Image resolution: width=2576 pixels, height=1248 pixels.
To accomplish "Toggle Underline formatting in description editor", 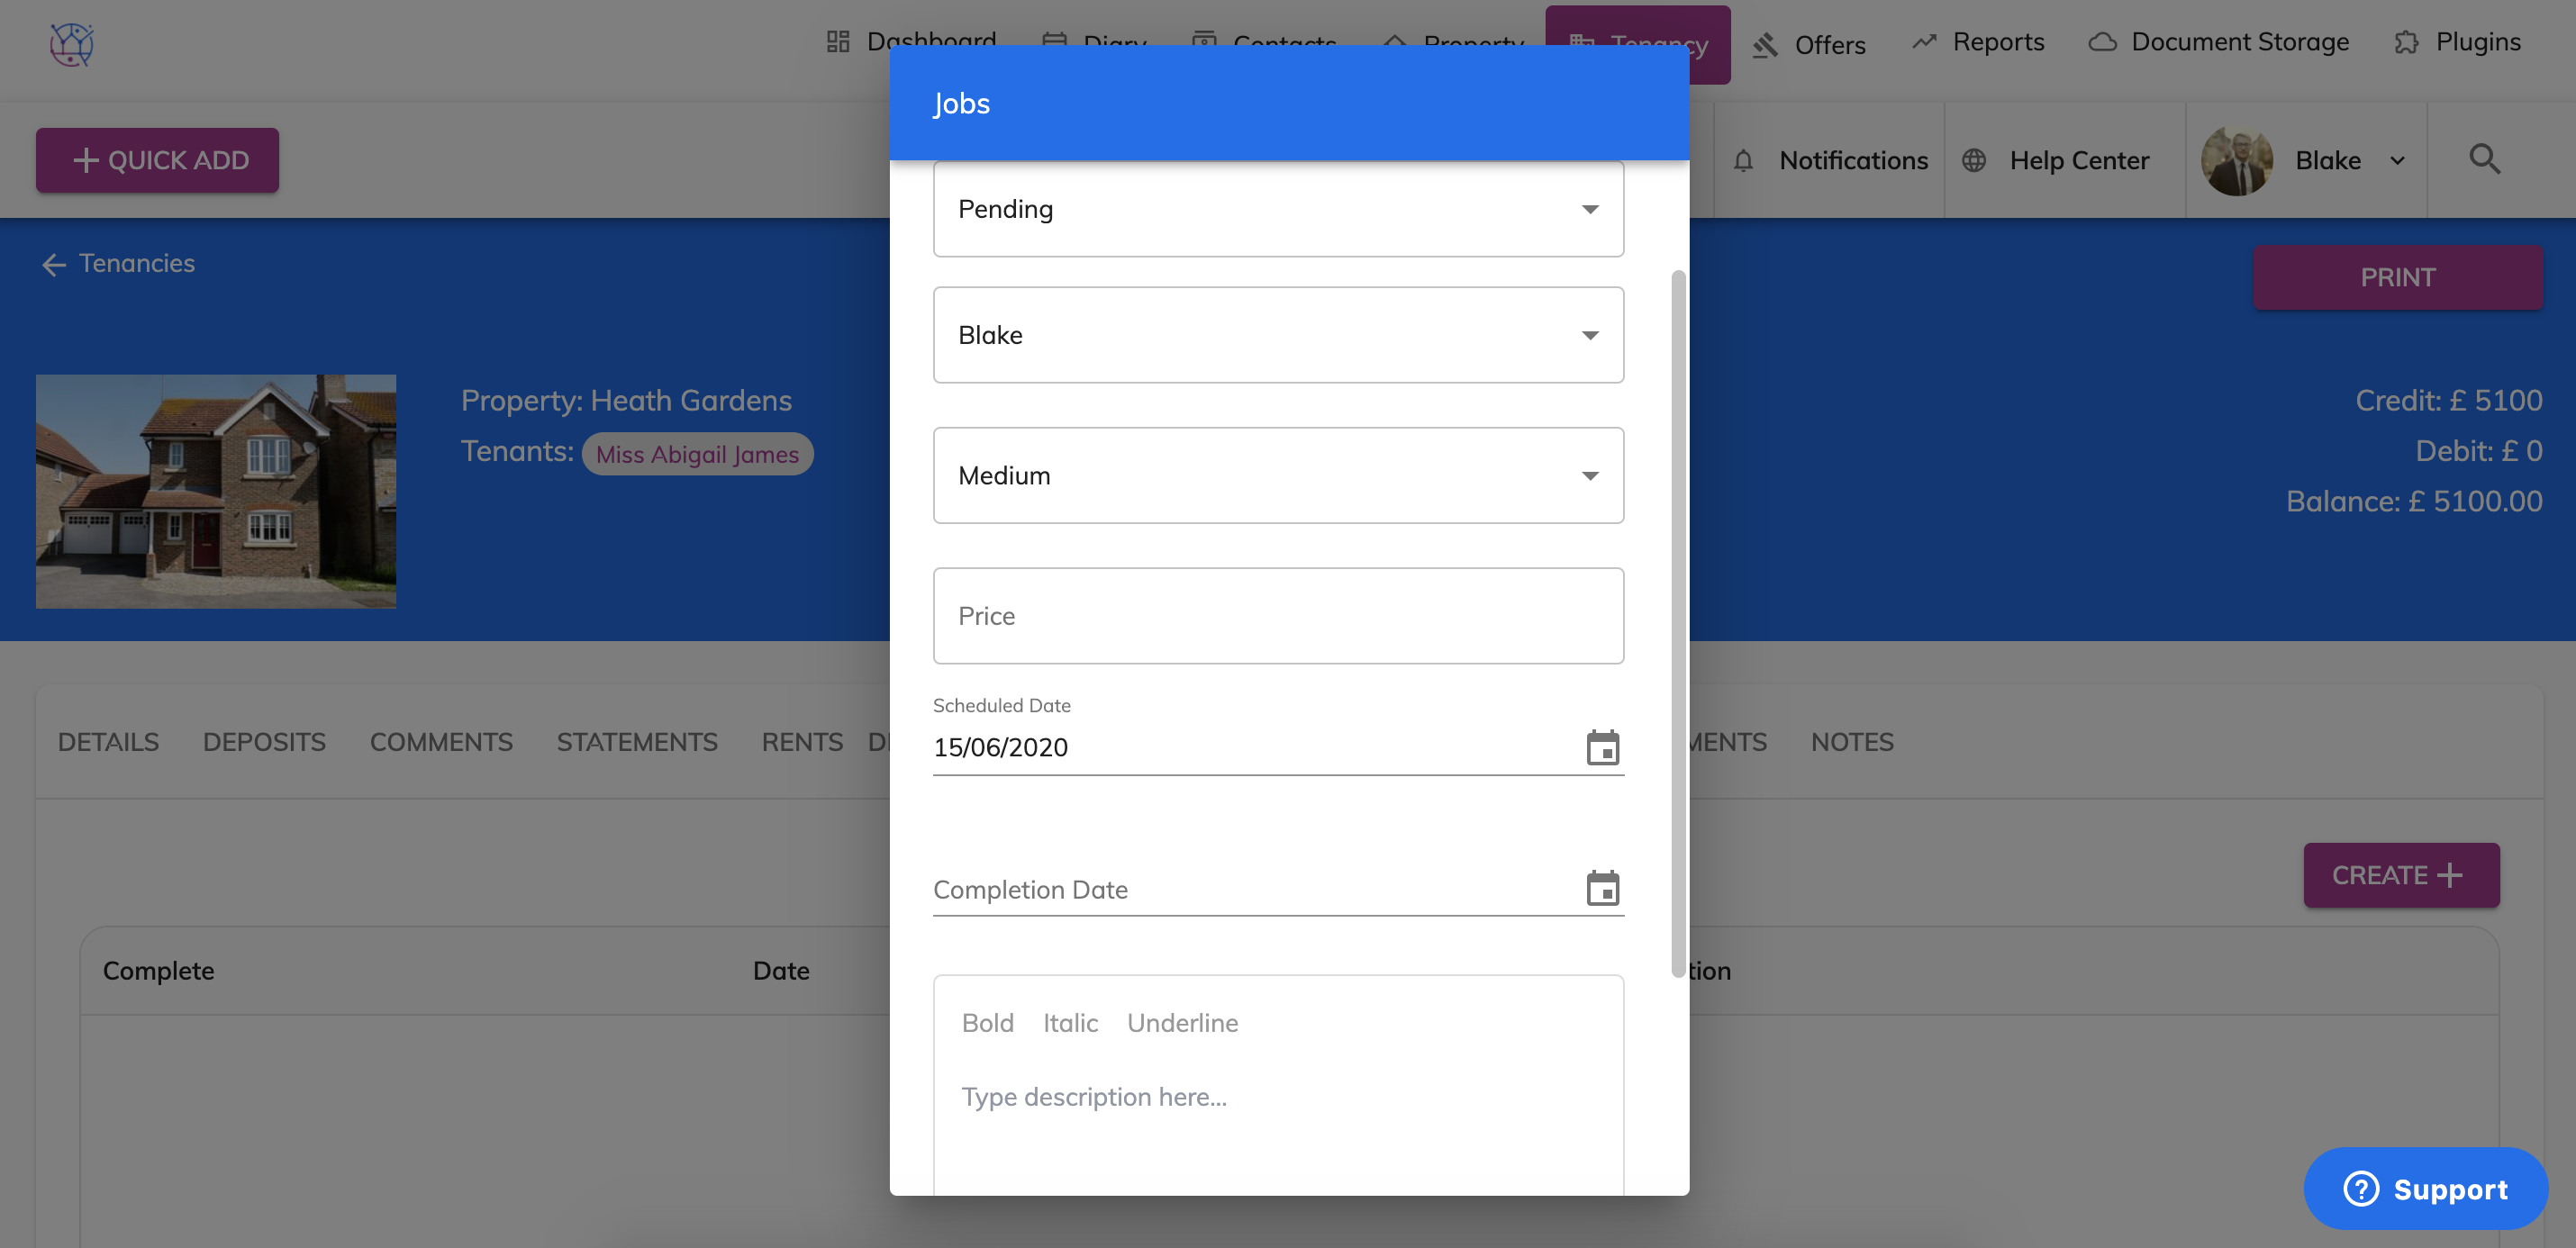I will 1182,1022.
